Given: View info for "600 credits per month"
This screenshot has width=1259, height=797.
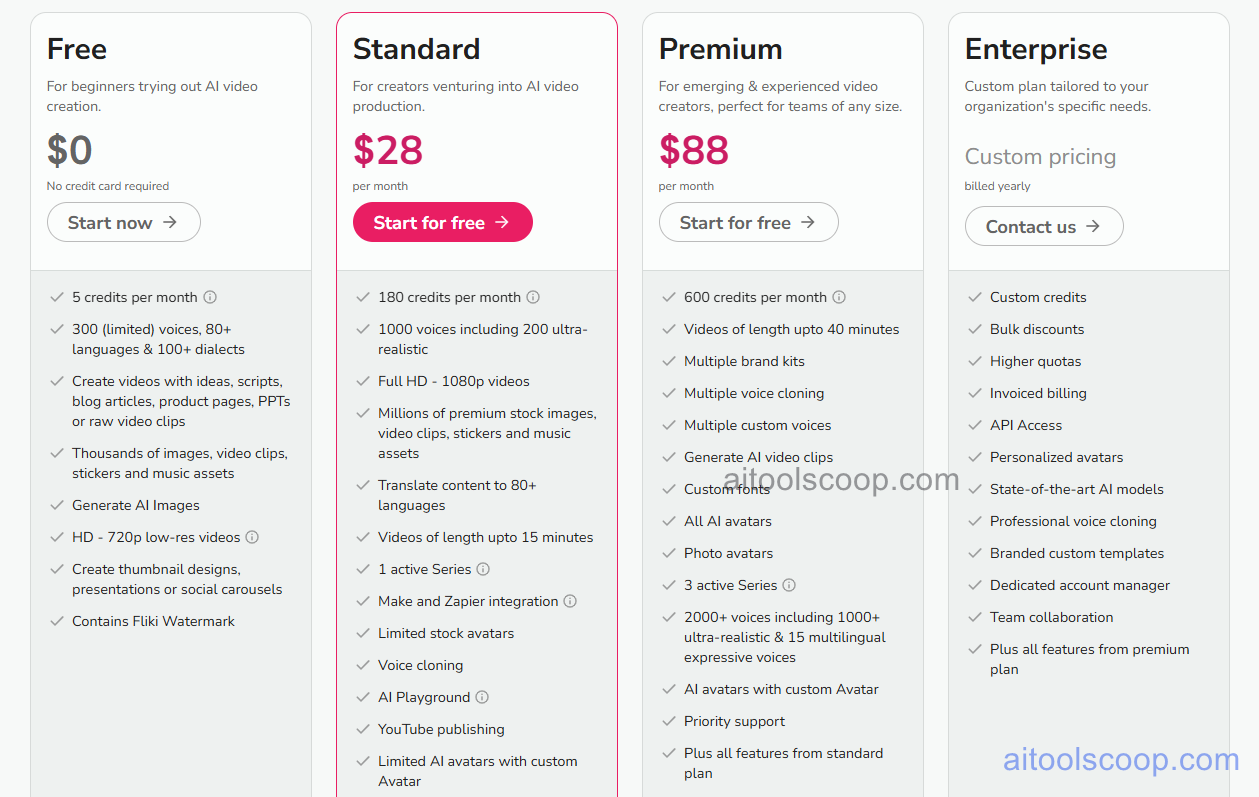Looking at the screenshot, I should click(839, 297).
